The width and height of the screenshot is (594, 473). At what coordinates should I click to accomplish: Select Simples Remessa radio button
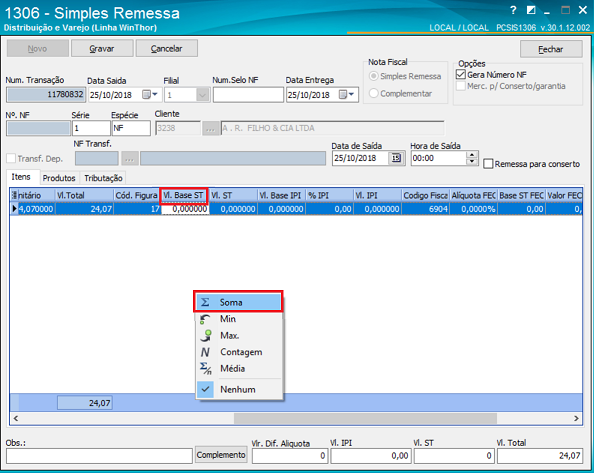tap(374, 76)
